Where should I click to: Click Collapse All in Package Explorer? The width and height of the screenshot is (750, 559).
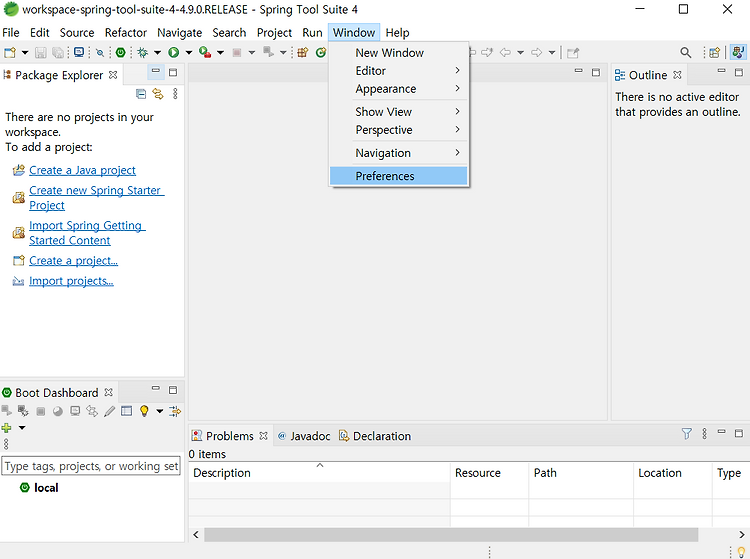(x=141, y=94)
